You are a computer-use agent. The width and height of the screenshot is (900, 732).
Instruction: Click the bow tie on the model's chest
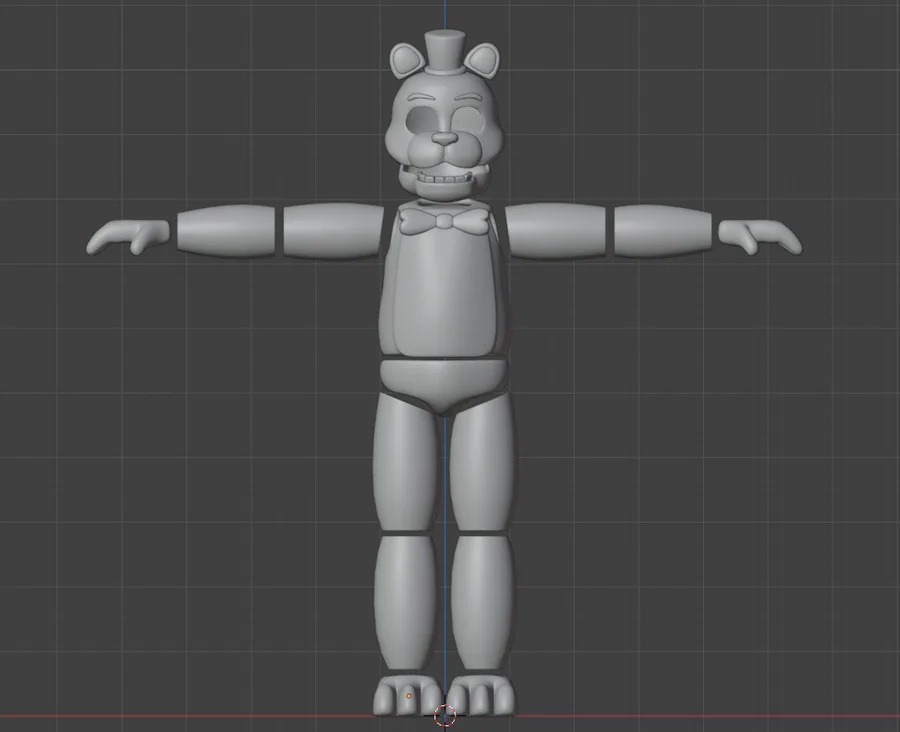(x=444, y=221)
